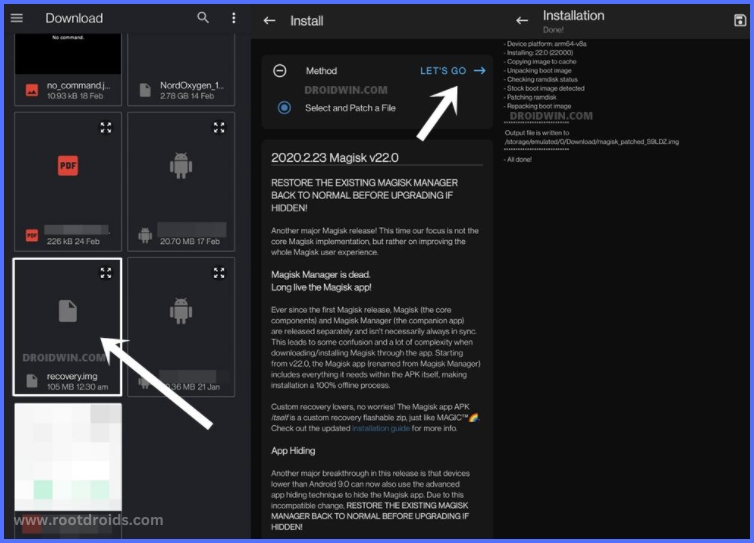The image size is (754, 543).
Task: Save the installation log
Action: tap(740, 20)
